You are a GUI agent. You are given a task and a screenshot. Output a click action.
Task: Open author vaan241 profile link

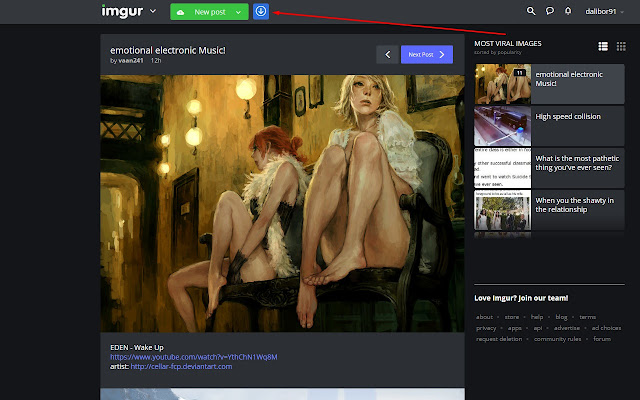[131, 60]
